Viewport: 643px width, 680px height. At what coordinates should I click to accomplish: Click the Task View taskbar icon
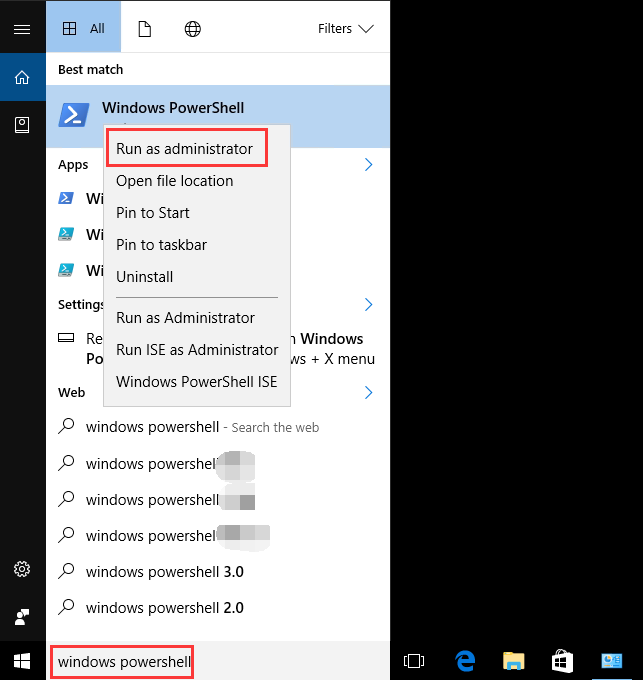point(414,661)
